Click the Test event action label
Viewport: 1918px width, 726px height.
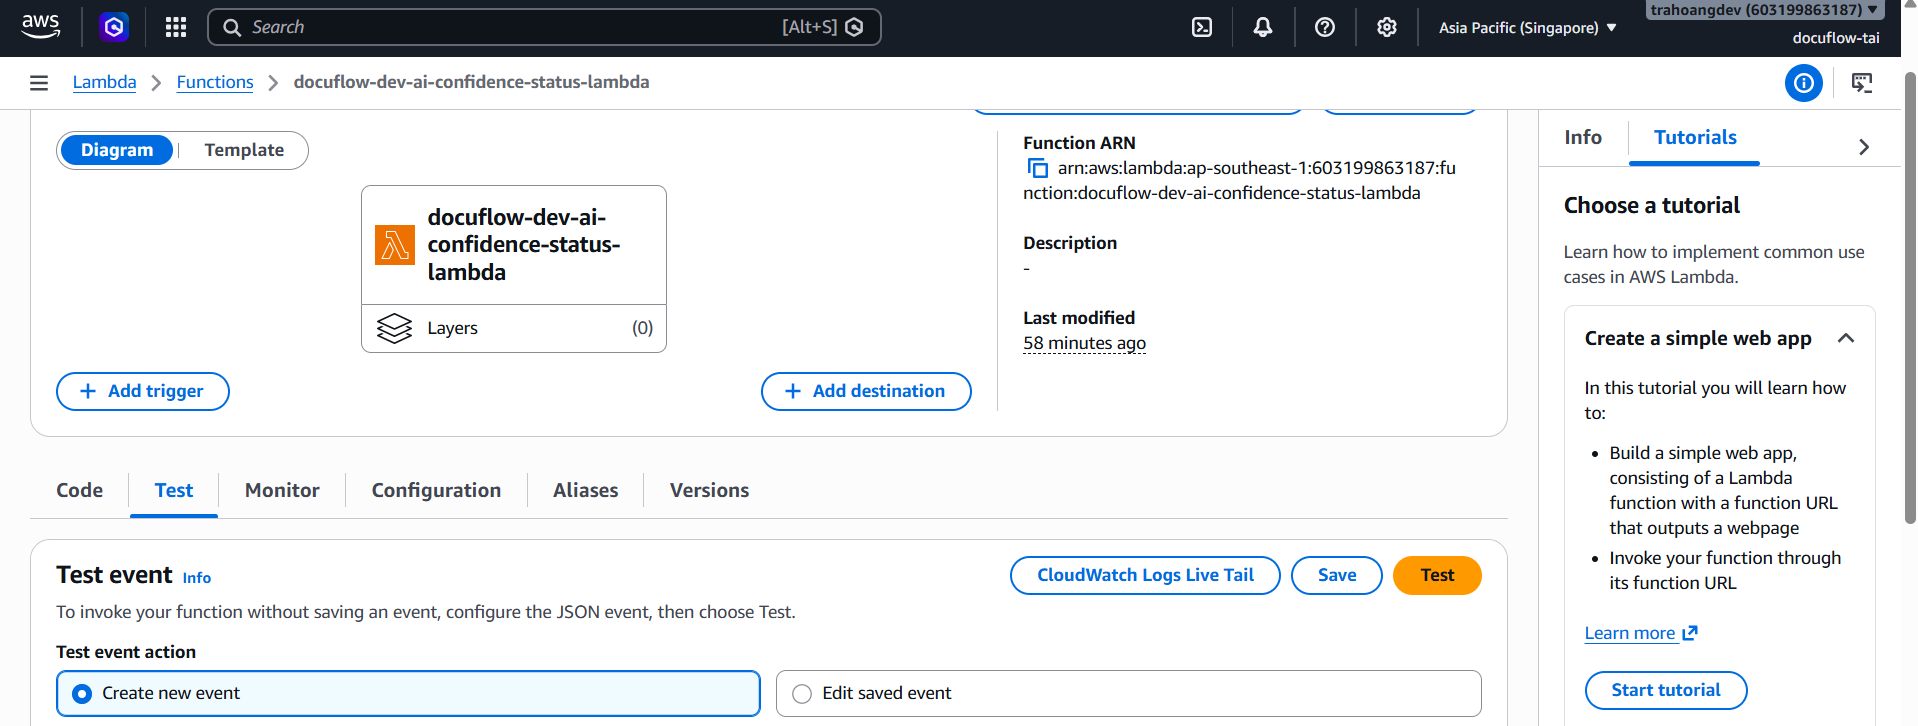(x=126, y=652)
